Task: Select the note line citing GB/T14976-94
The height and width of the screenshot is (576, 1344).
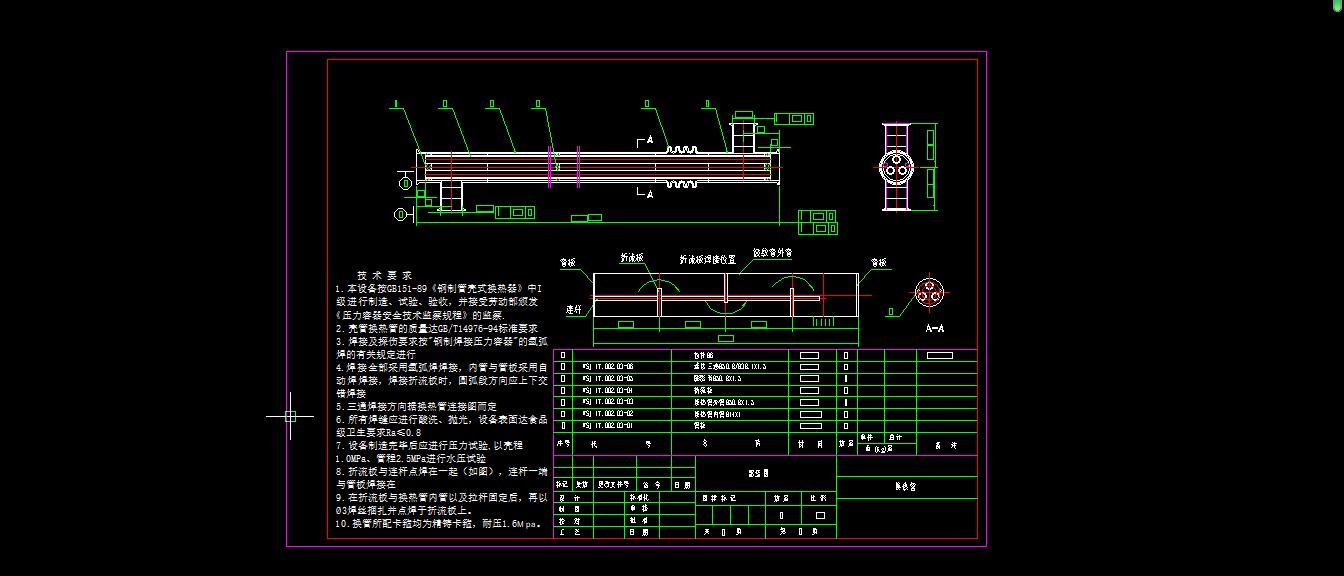Action: point(437,327)
